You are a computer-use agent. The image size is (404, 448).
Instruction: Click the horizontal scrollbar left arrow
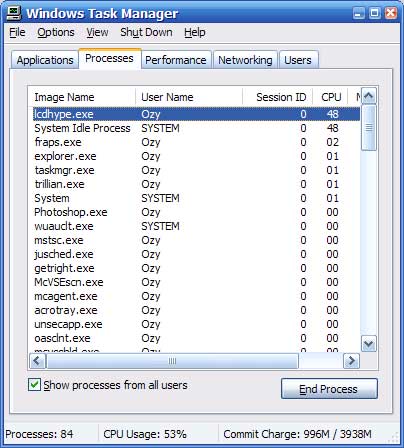(37, 361)
